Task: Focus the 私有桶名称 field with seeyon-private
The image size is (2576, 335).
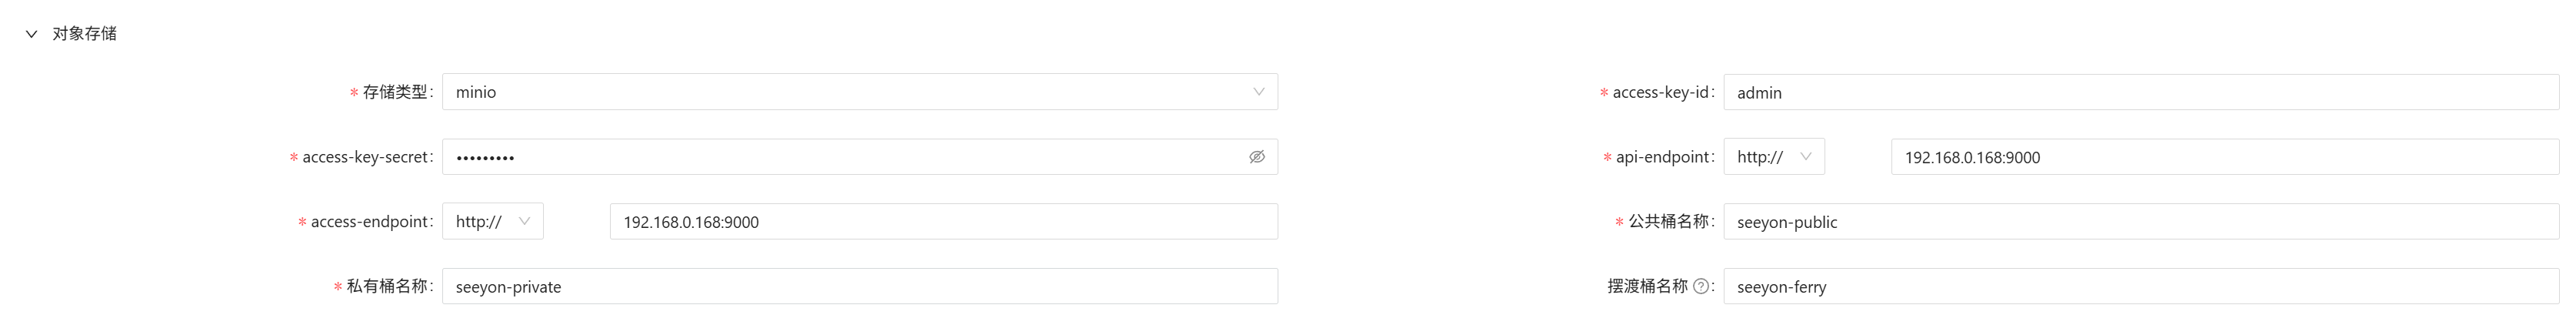Action: pyautogui.click(x=860, y=286)
